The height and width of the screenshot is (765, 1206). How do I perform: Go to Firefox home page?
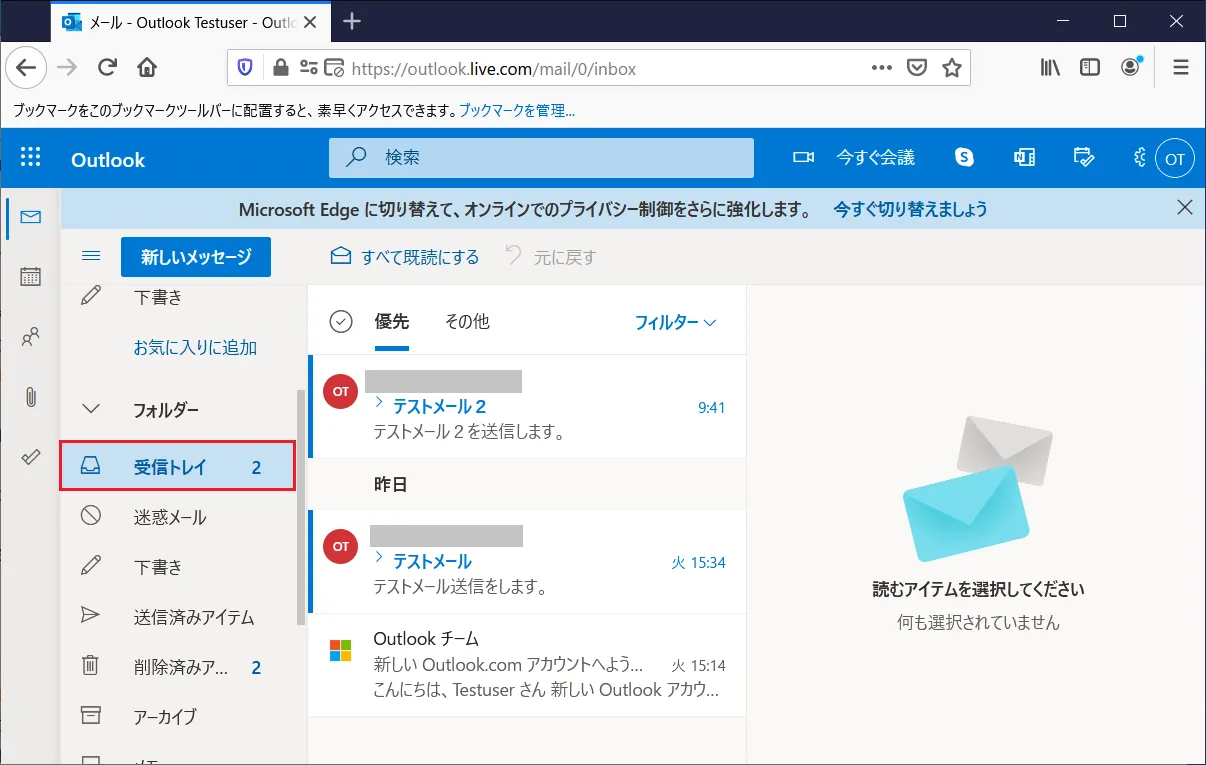(147, 68)
